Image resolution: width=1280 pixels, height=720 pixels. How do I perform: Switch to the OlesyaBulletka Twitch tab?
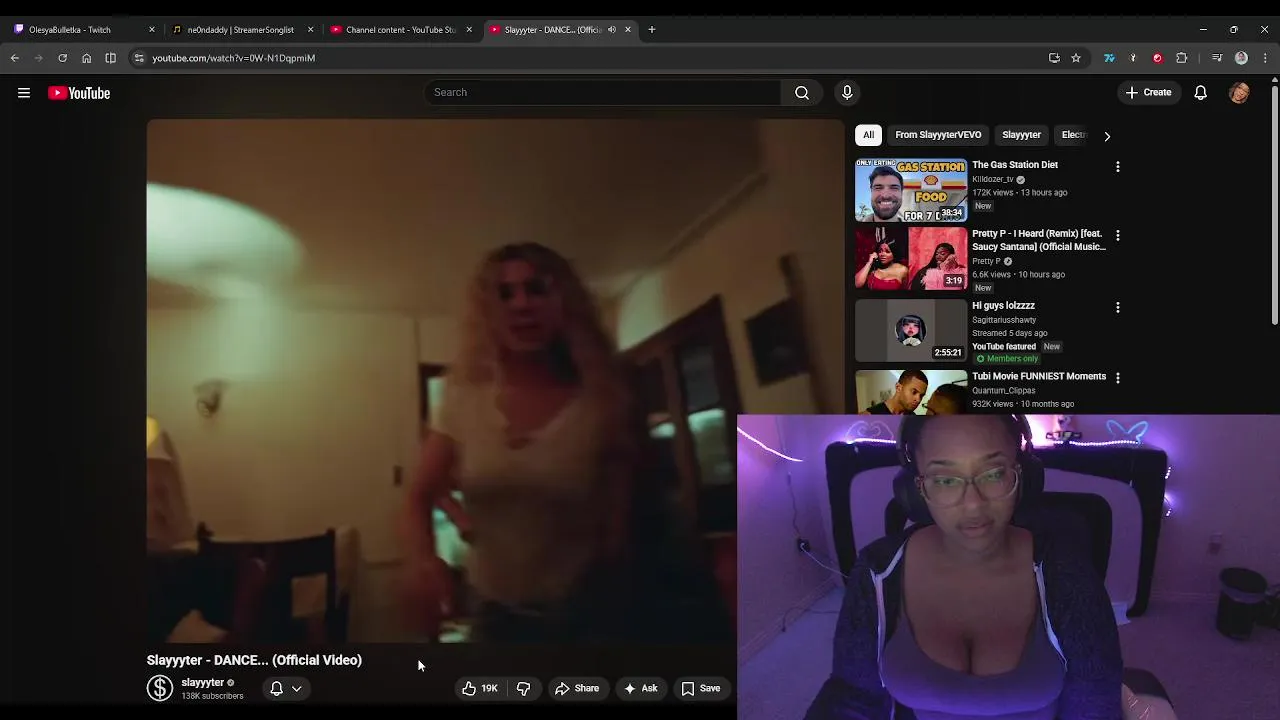coord(80,30)
